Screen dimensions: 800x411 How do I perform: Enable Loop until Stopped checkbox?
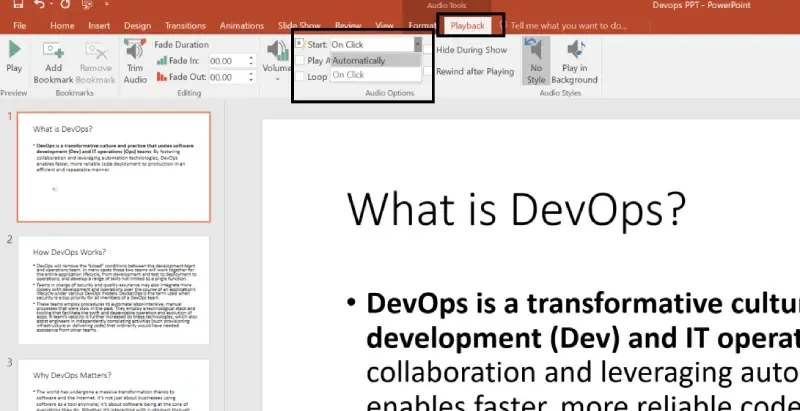[300, 76]
